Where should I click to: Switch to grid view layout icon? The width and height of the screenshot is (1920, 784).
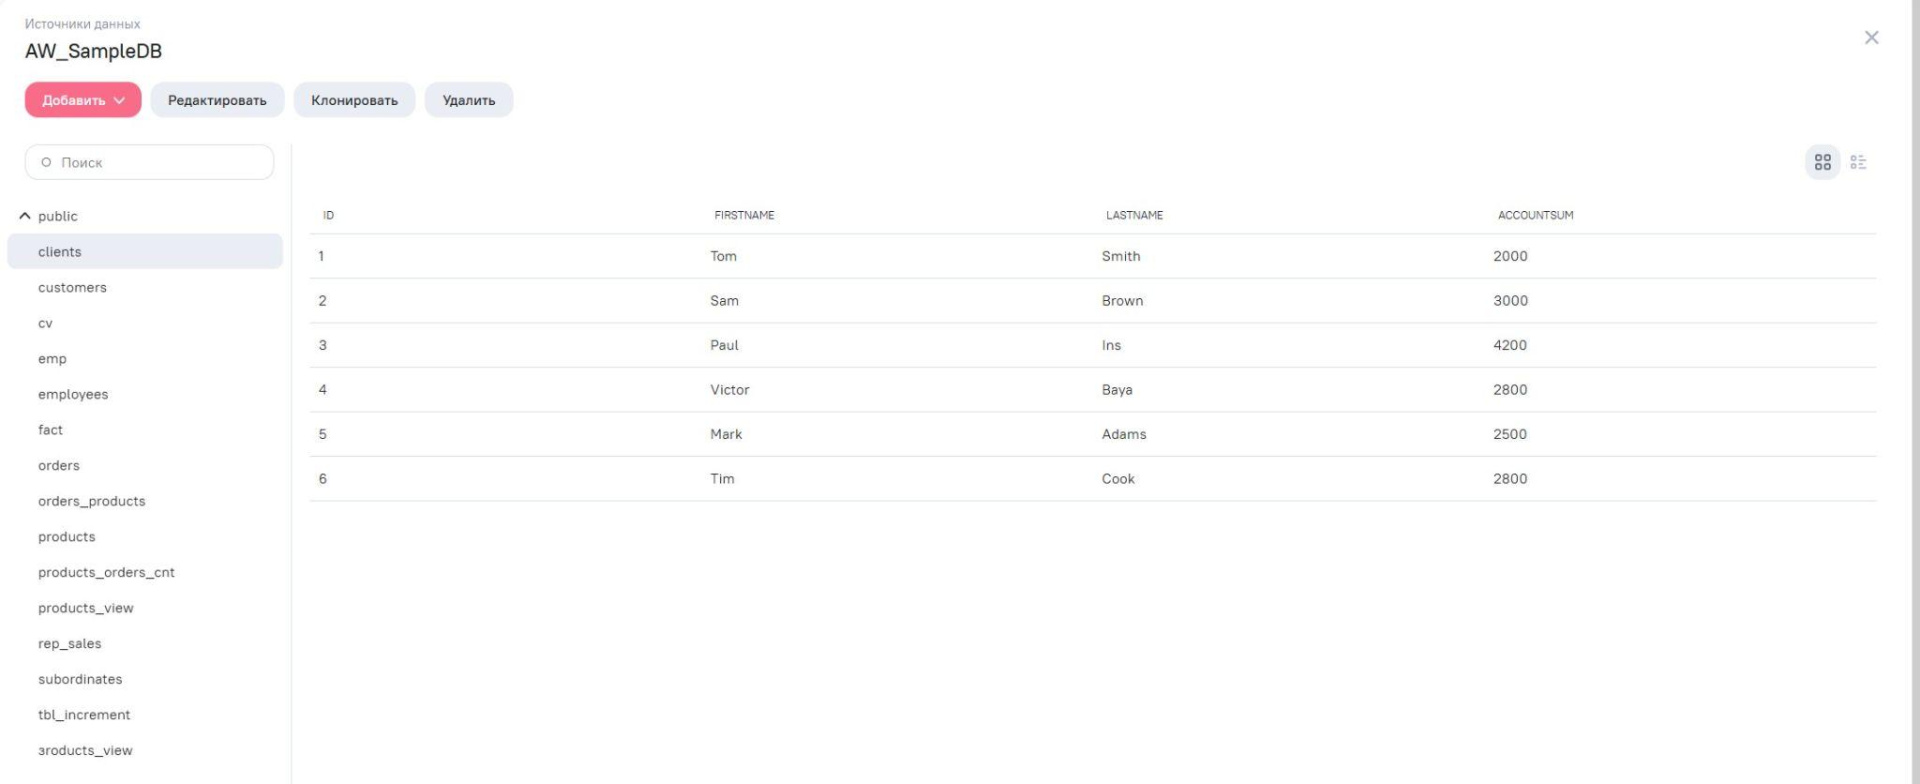(x=1822, y=162)
